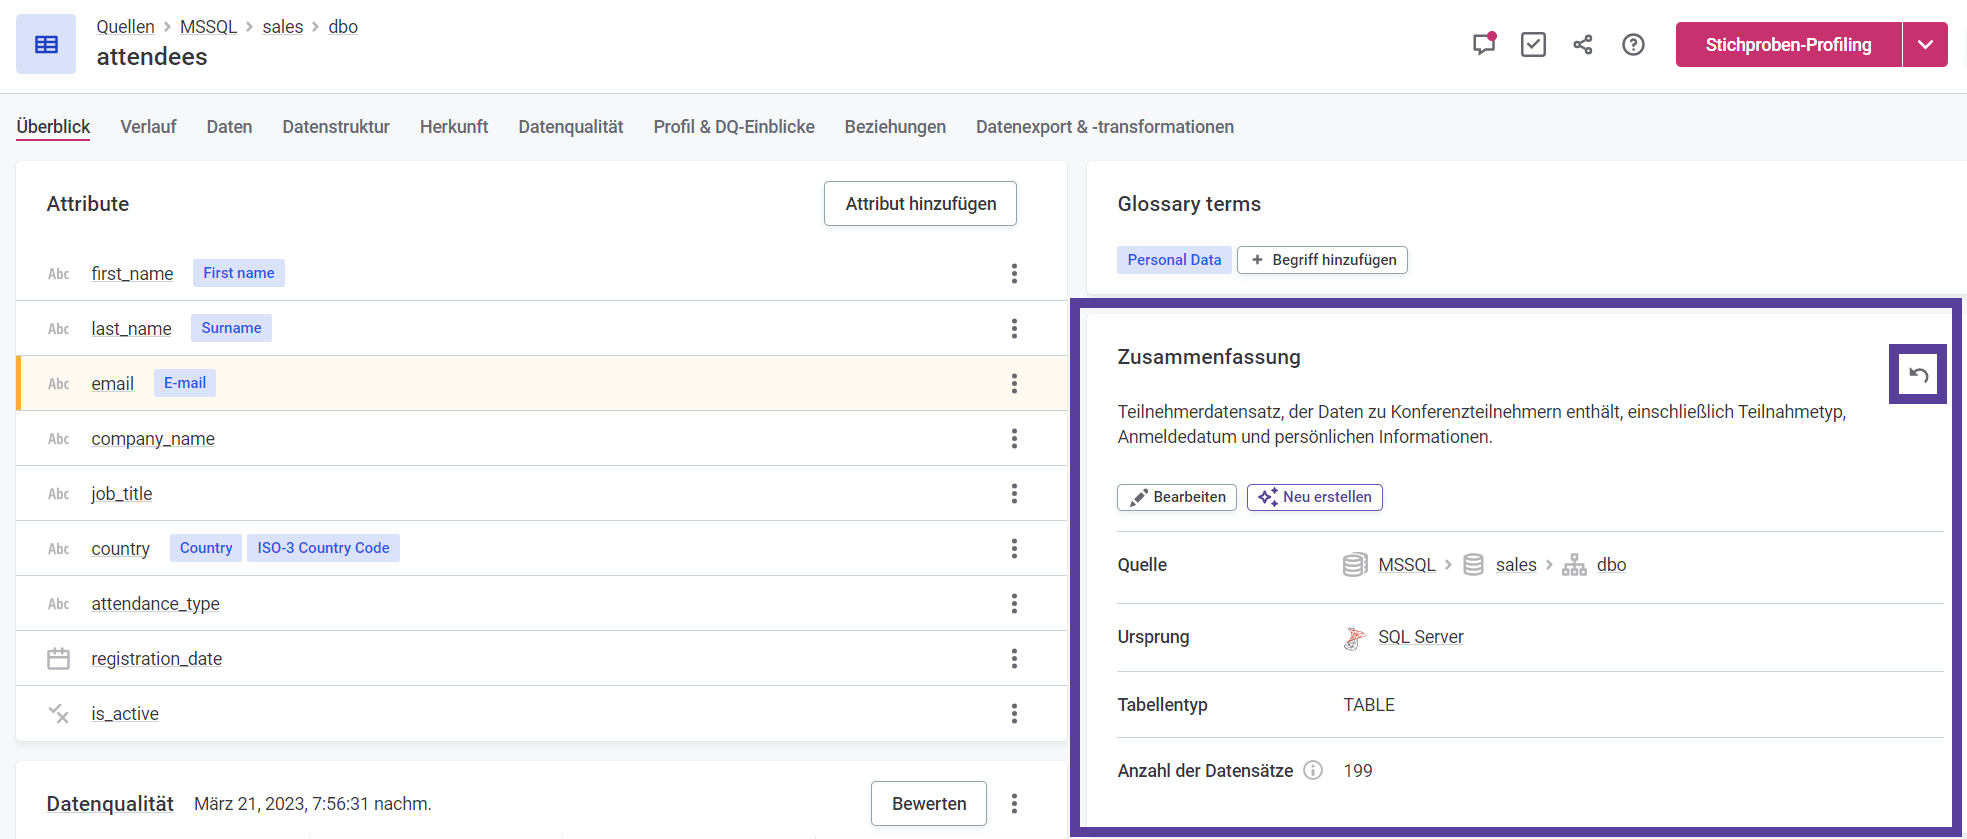Click the info icon beside Anzahl der Datensätze
Image resolution: width=1967 pixels, height=839 pixels.
pos(1313,770)
